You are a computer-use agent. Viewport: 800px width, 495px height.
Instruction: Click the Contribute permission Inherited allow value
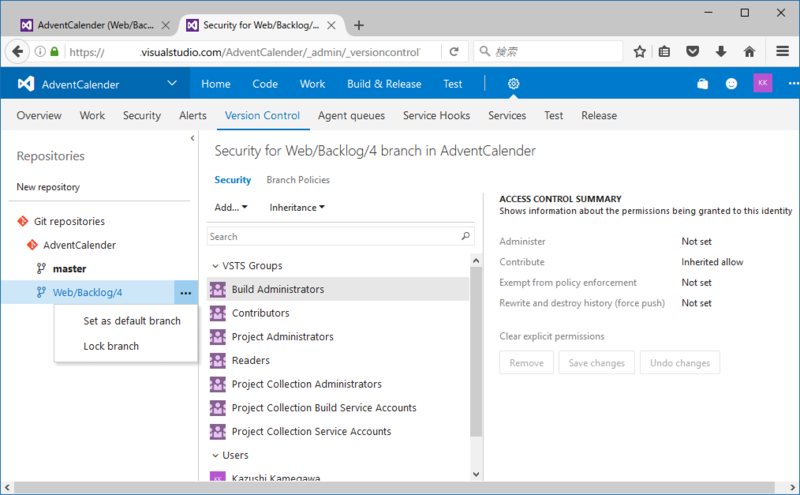(712, 262)
